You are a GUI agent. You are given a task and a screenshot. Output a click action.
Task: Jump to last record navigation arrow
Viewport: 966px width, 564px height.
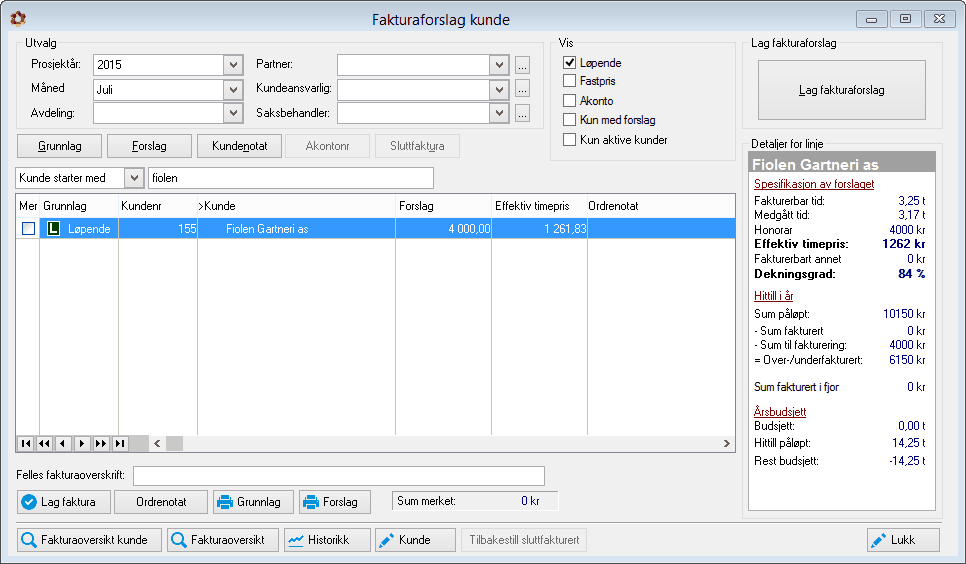[120, 443]
